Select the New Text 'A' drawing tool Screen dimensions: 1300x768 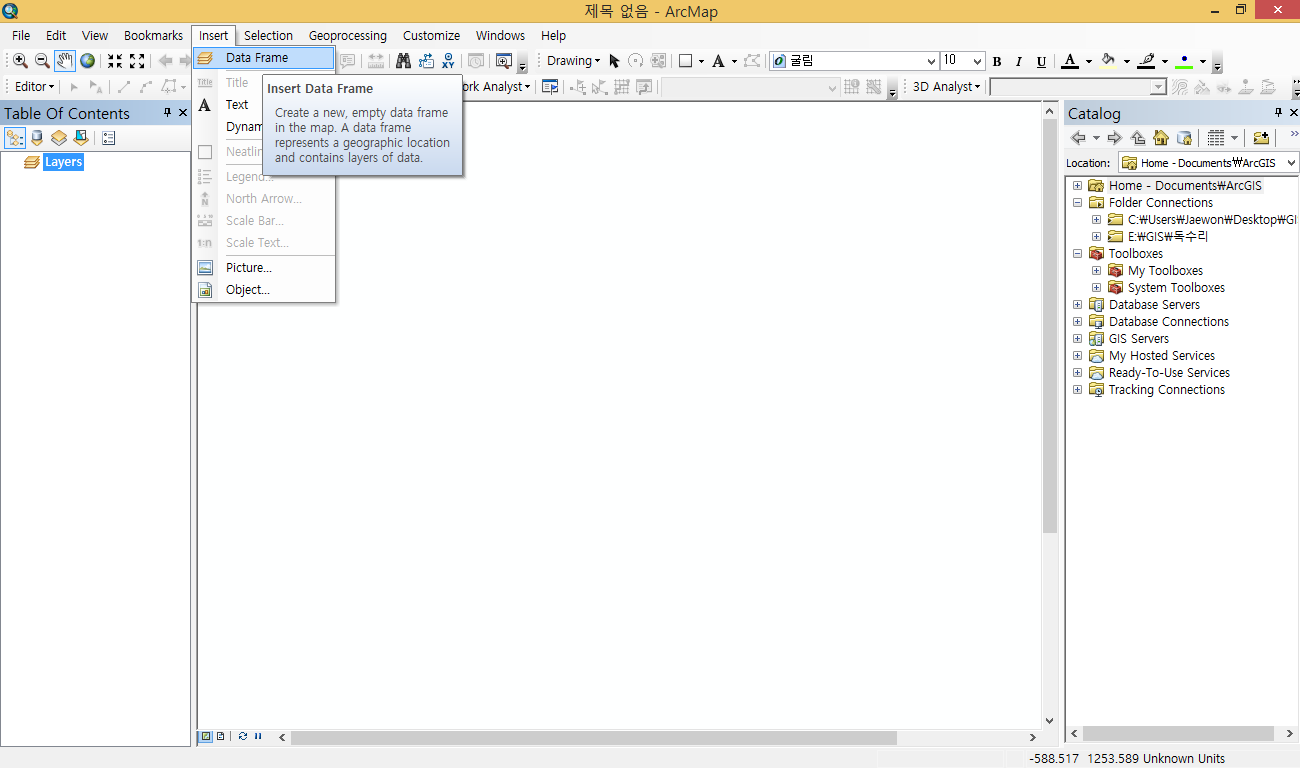(718, 61)
